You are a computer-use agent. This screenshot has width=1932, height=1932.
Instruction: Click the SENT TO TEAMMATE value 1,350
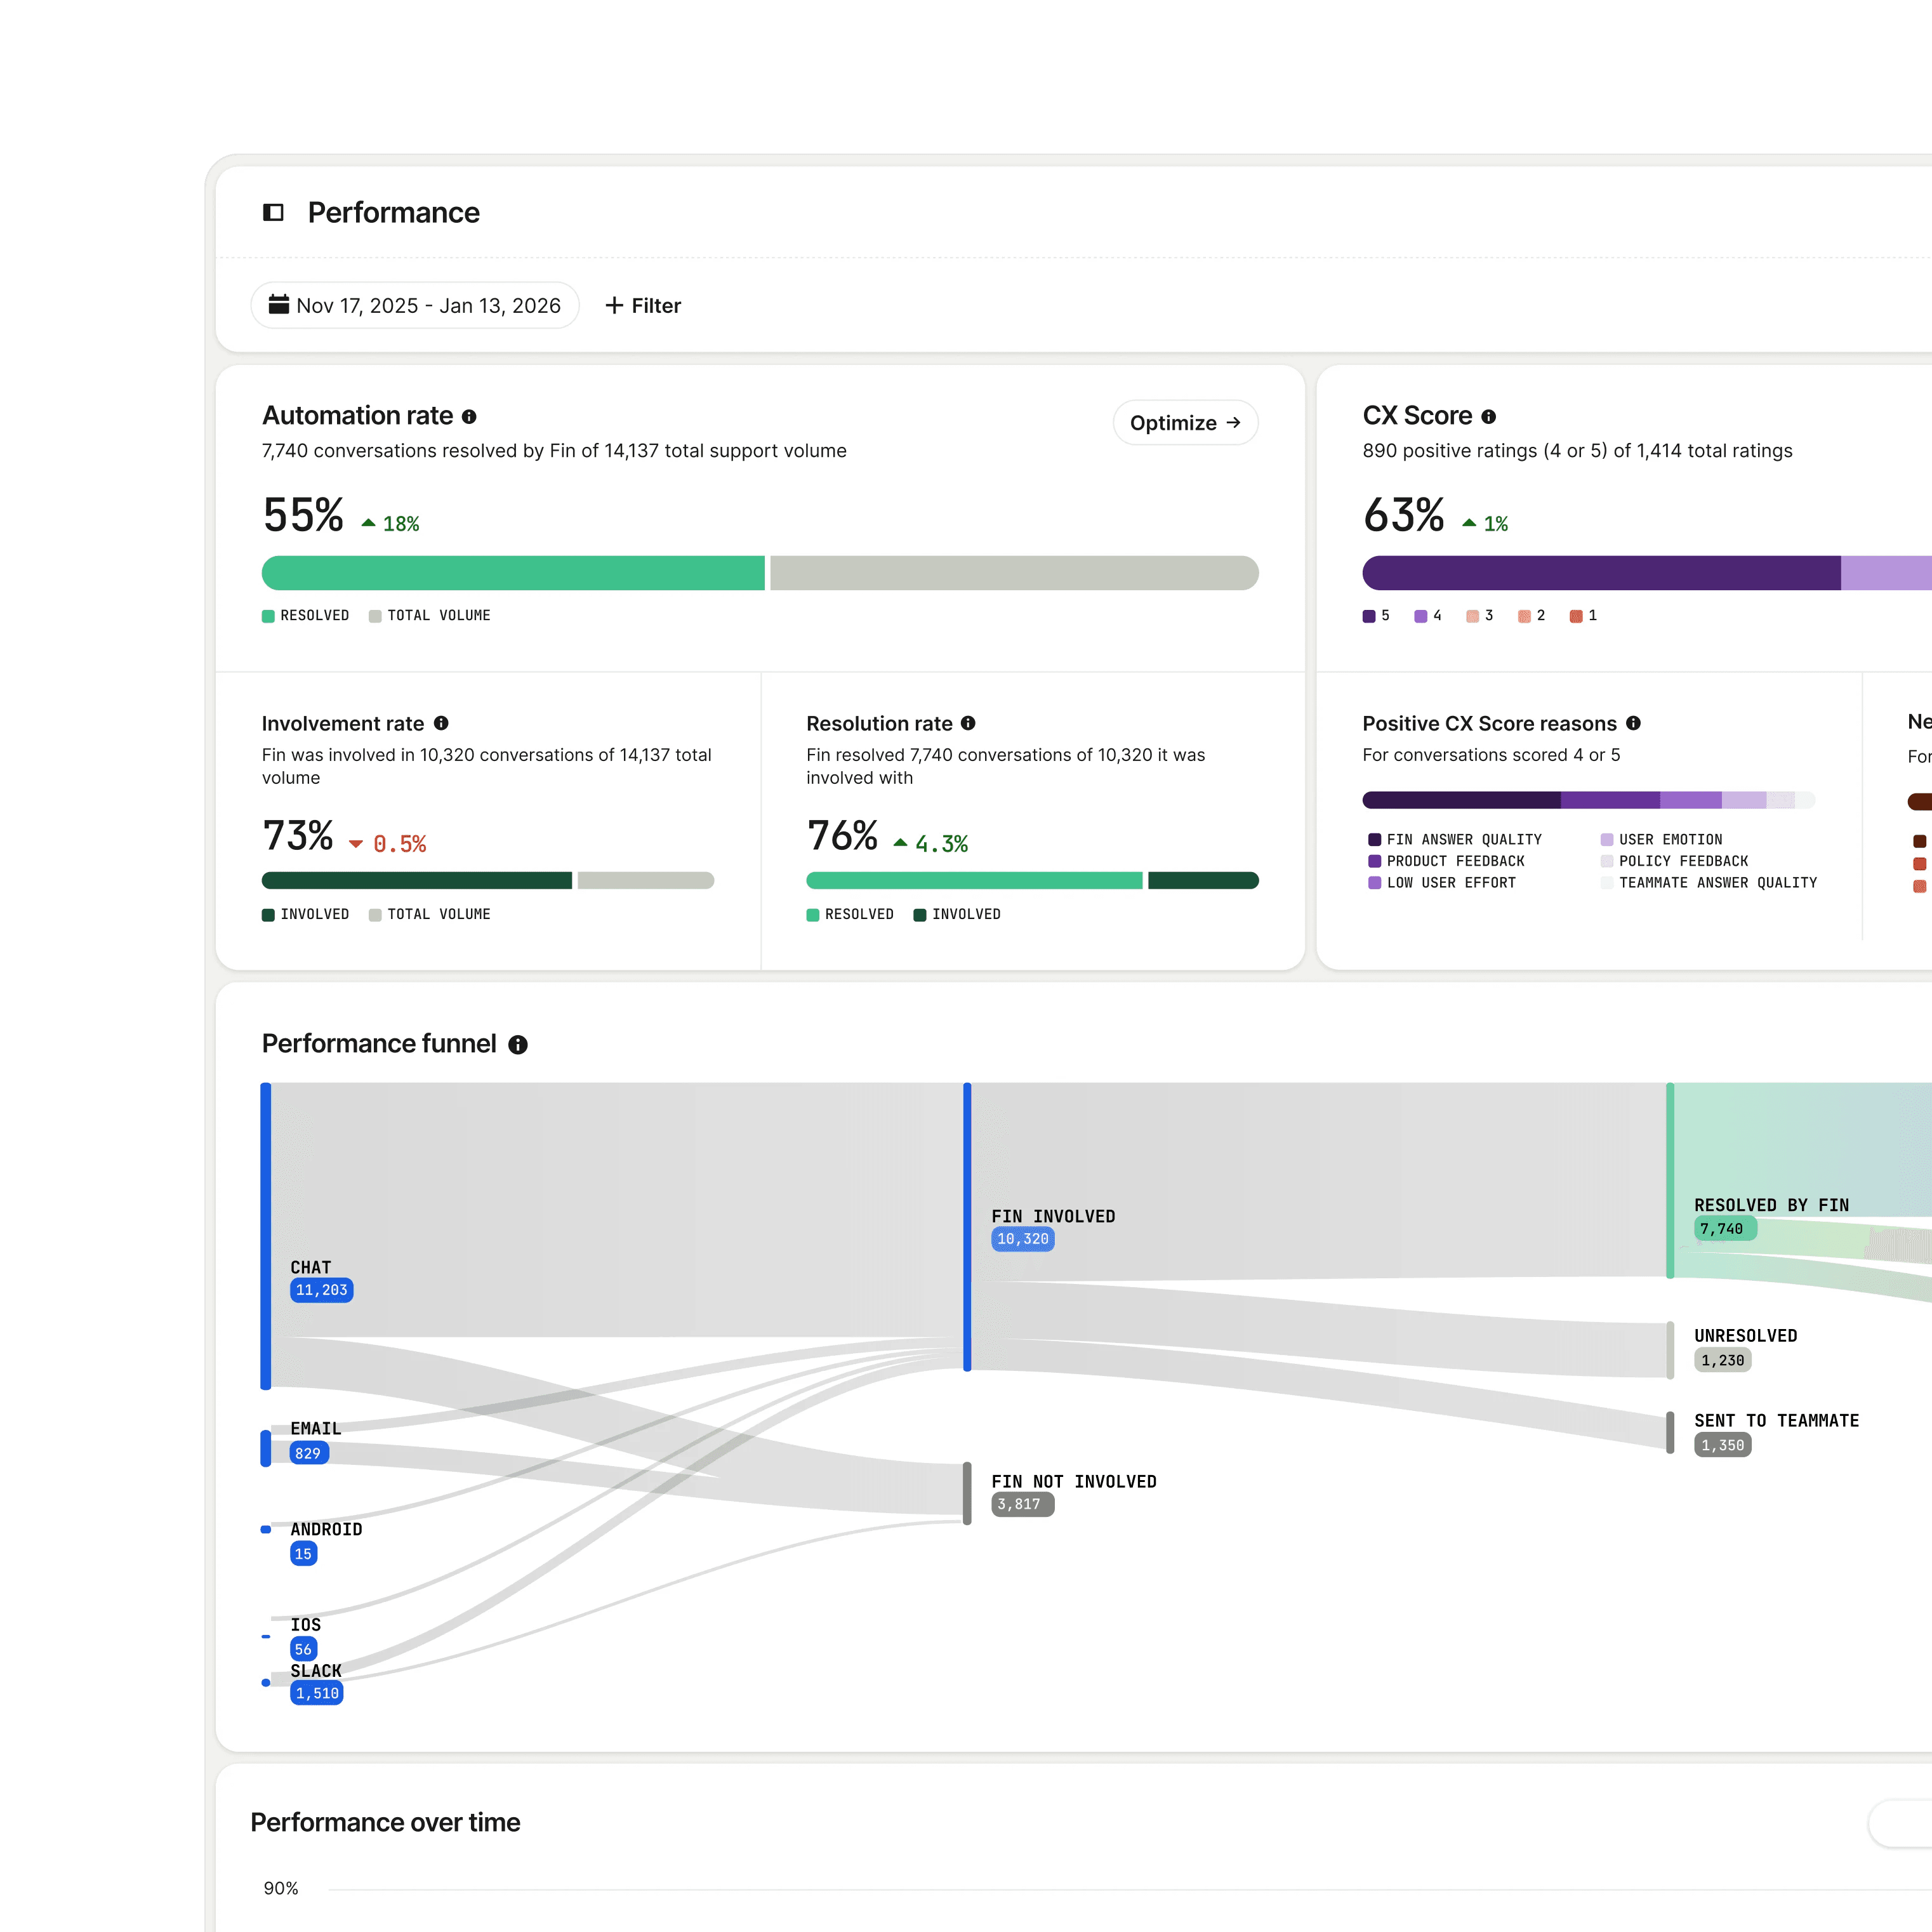coord(1722,1446)
